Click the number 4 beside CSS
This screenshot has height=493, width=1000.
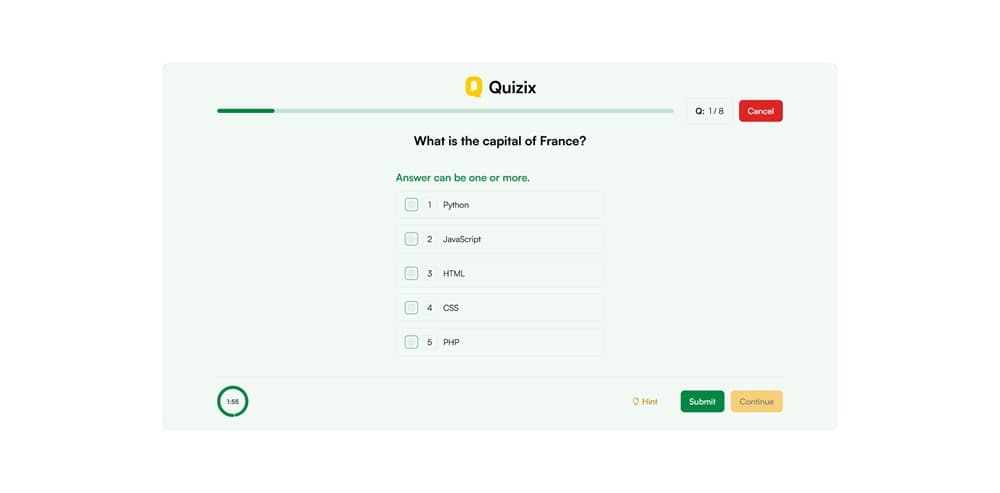click(x=430, y=308)
